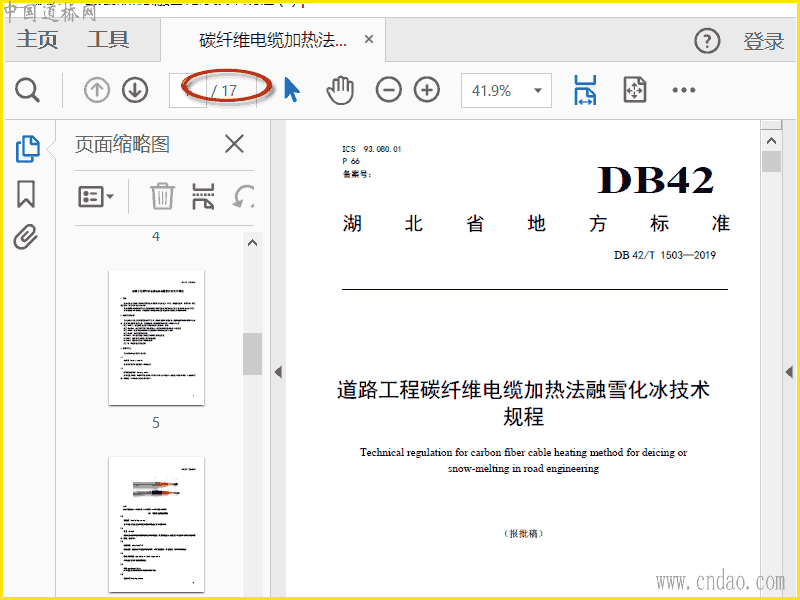Click the page number input field

click(x=188, y=90)
